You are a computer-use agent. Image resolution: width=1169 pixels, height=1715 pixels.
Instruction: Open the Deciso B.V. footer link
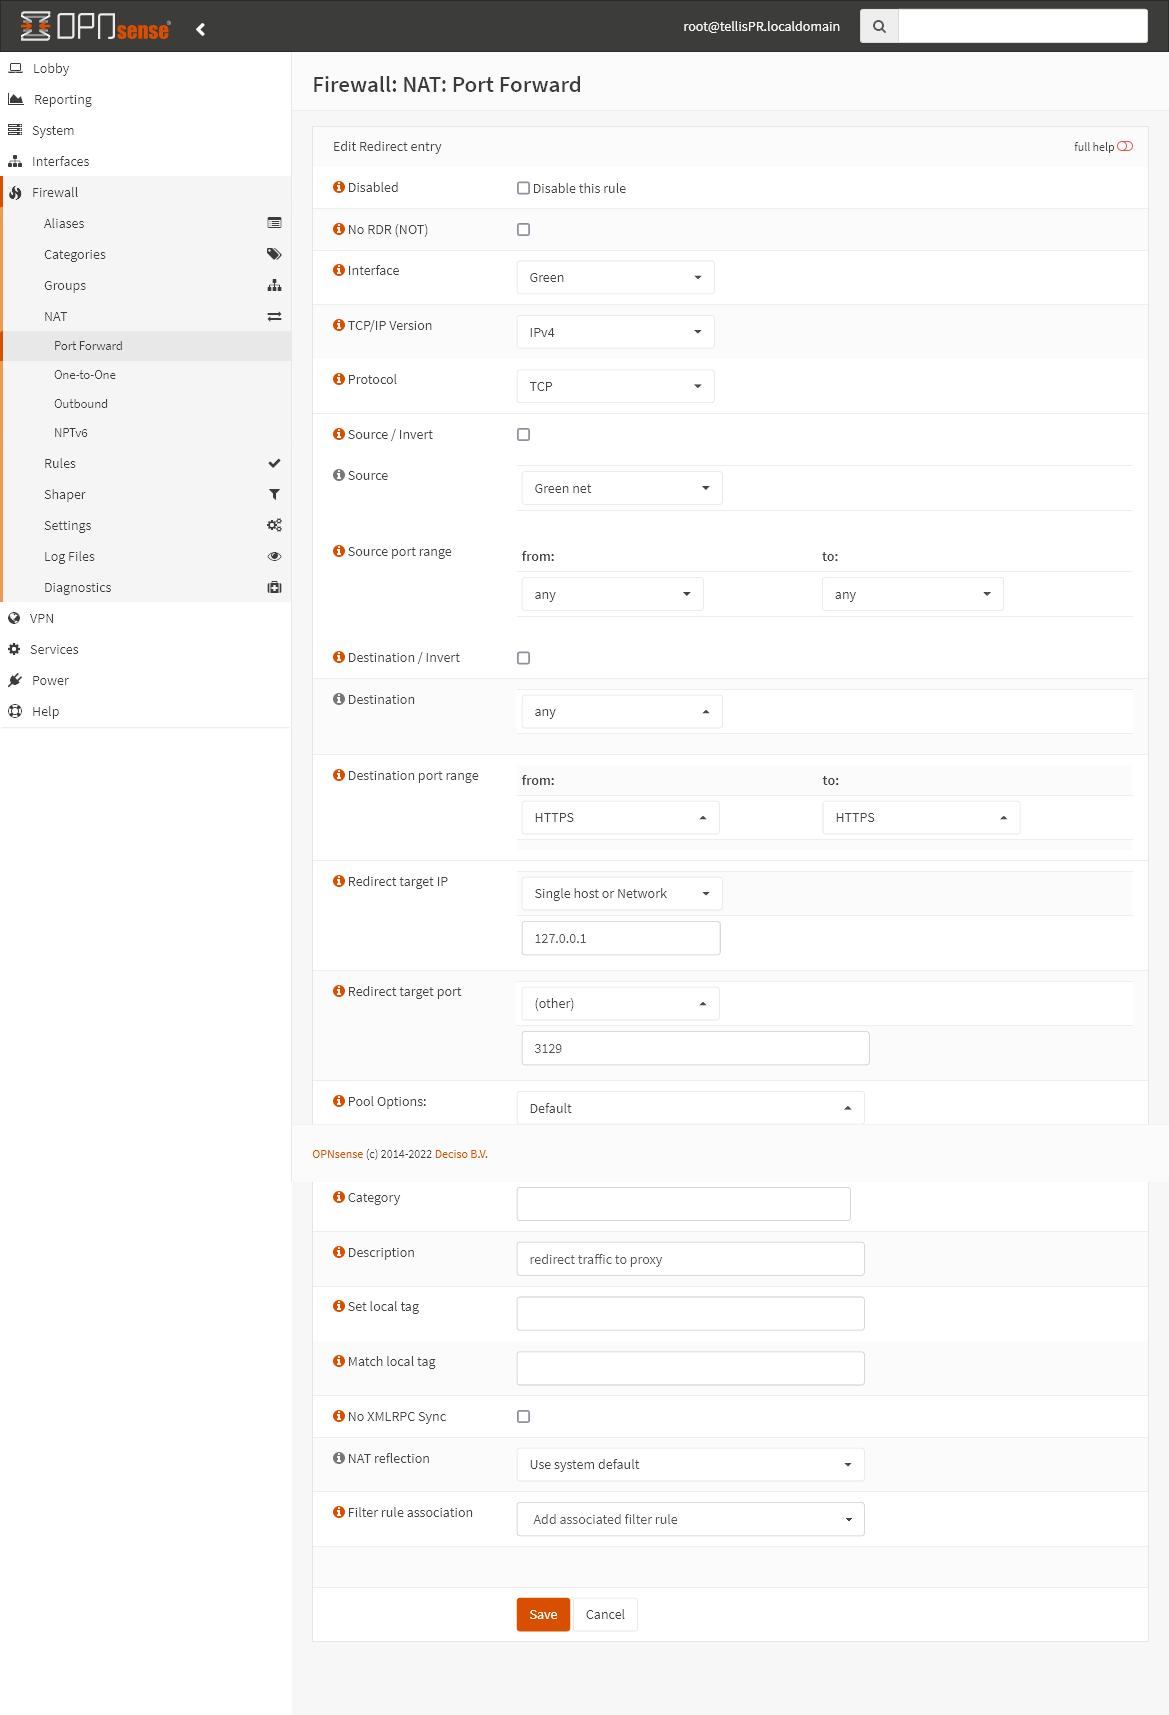click(461, 1154)
